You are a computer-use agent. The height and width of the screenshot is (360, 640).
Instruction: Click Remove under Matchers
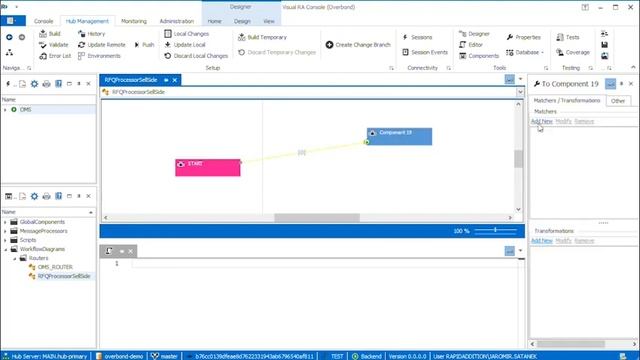pos(584,121)
